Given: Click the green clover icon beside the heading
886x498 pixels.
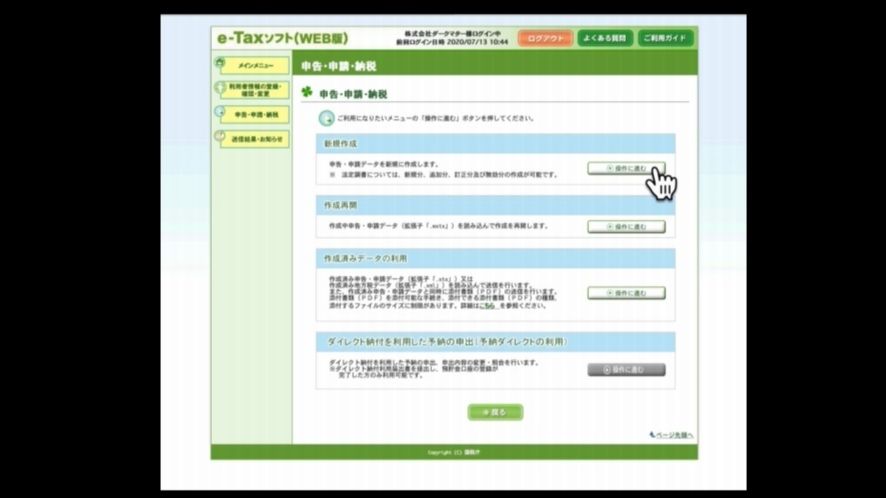Looking at the screenshot, I should pos(307,93).
